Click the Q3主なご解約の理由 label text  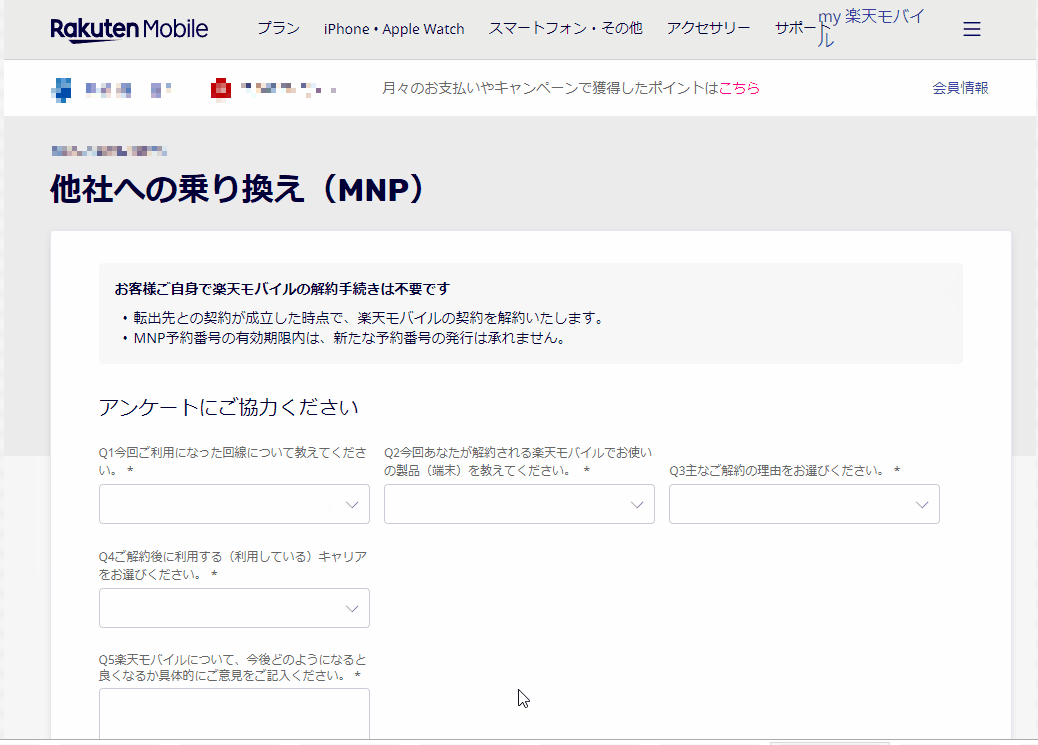click(784, 471)
